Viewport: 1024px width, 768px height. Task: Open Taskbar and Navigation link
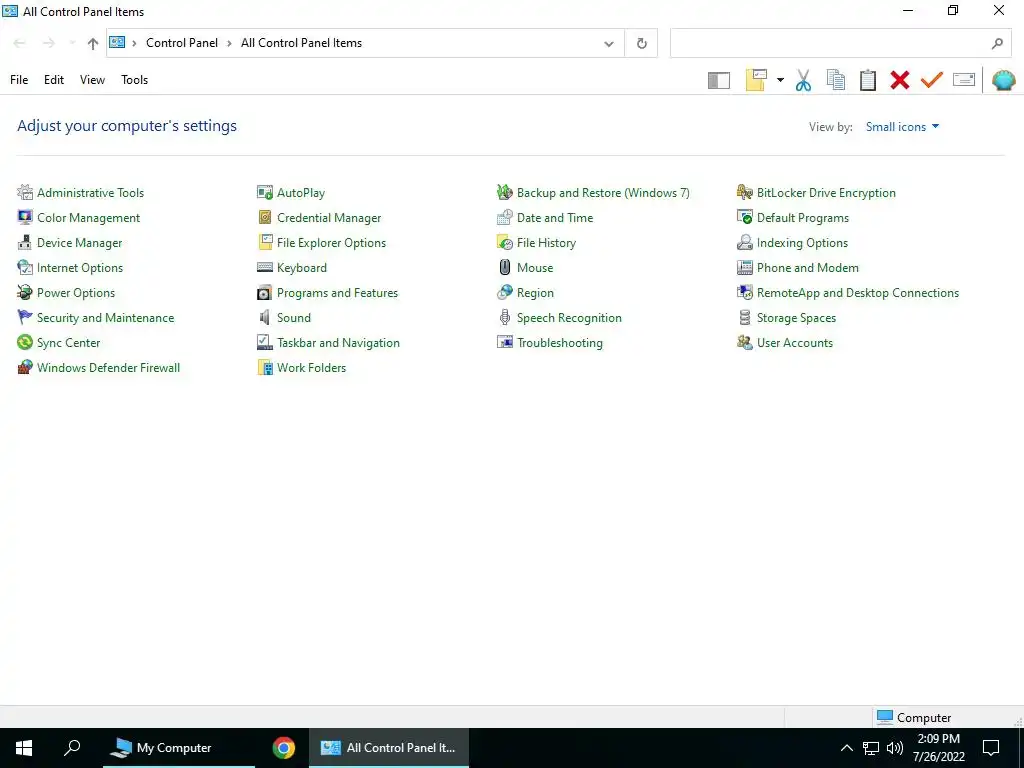point(338,342)
